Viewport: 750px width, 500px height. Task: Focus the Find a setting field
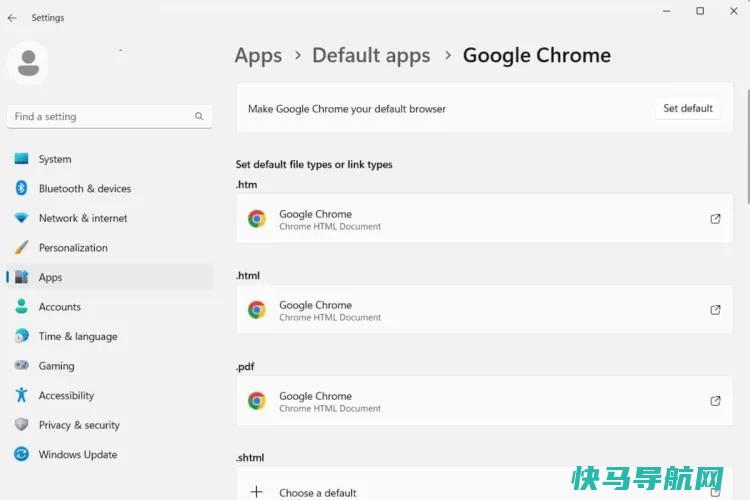click(x=110, y=116)
